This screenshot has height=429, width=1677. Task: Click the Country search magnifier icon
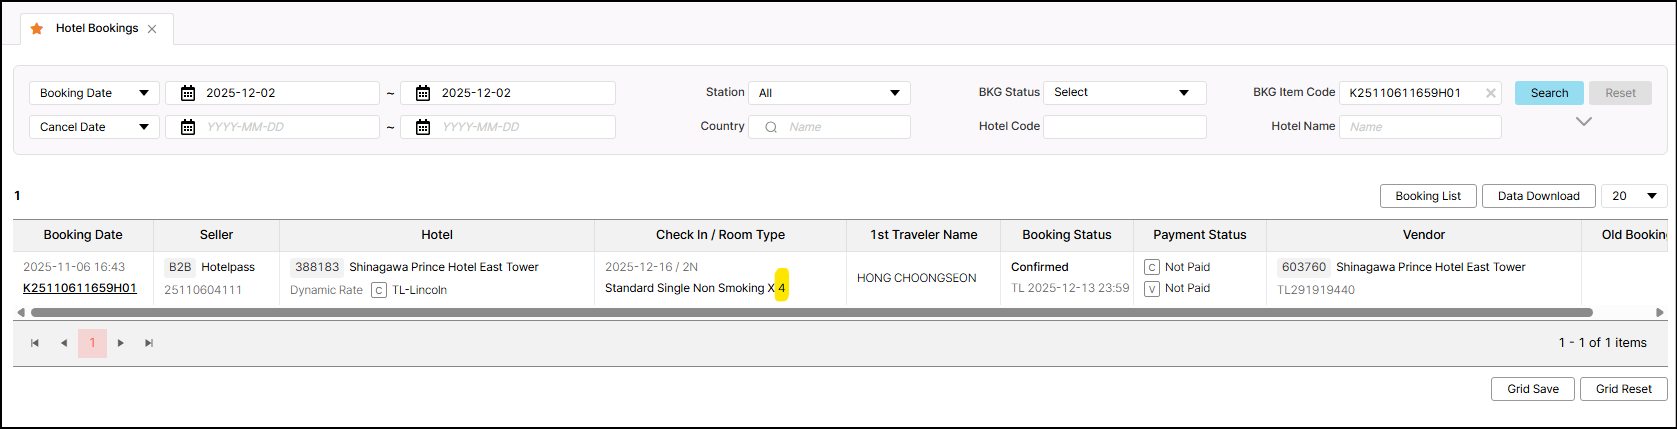[770, 127]
